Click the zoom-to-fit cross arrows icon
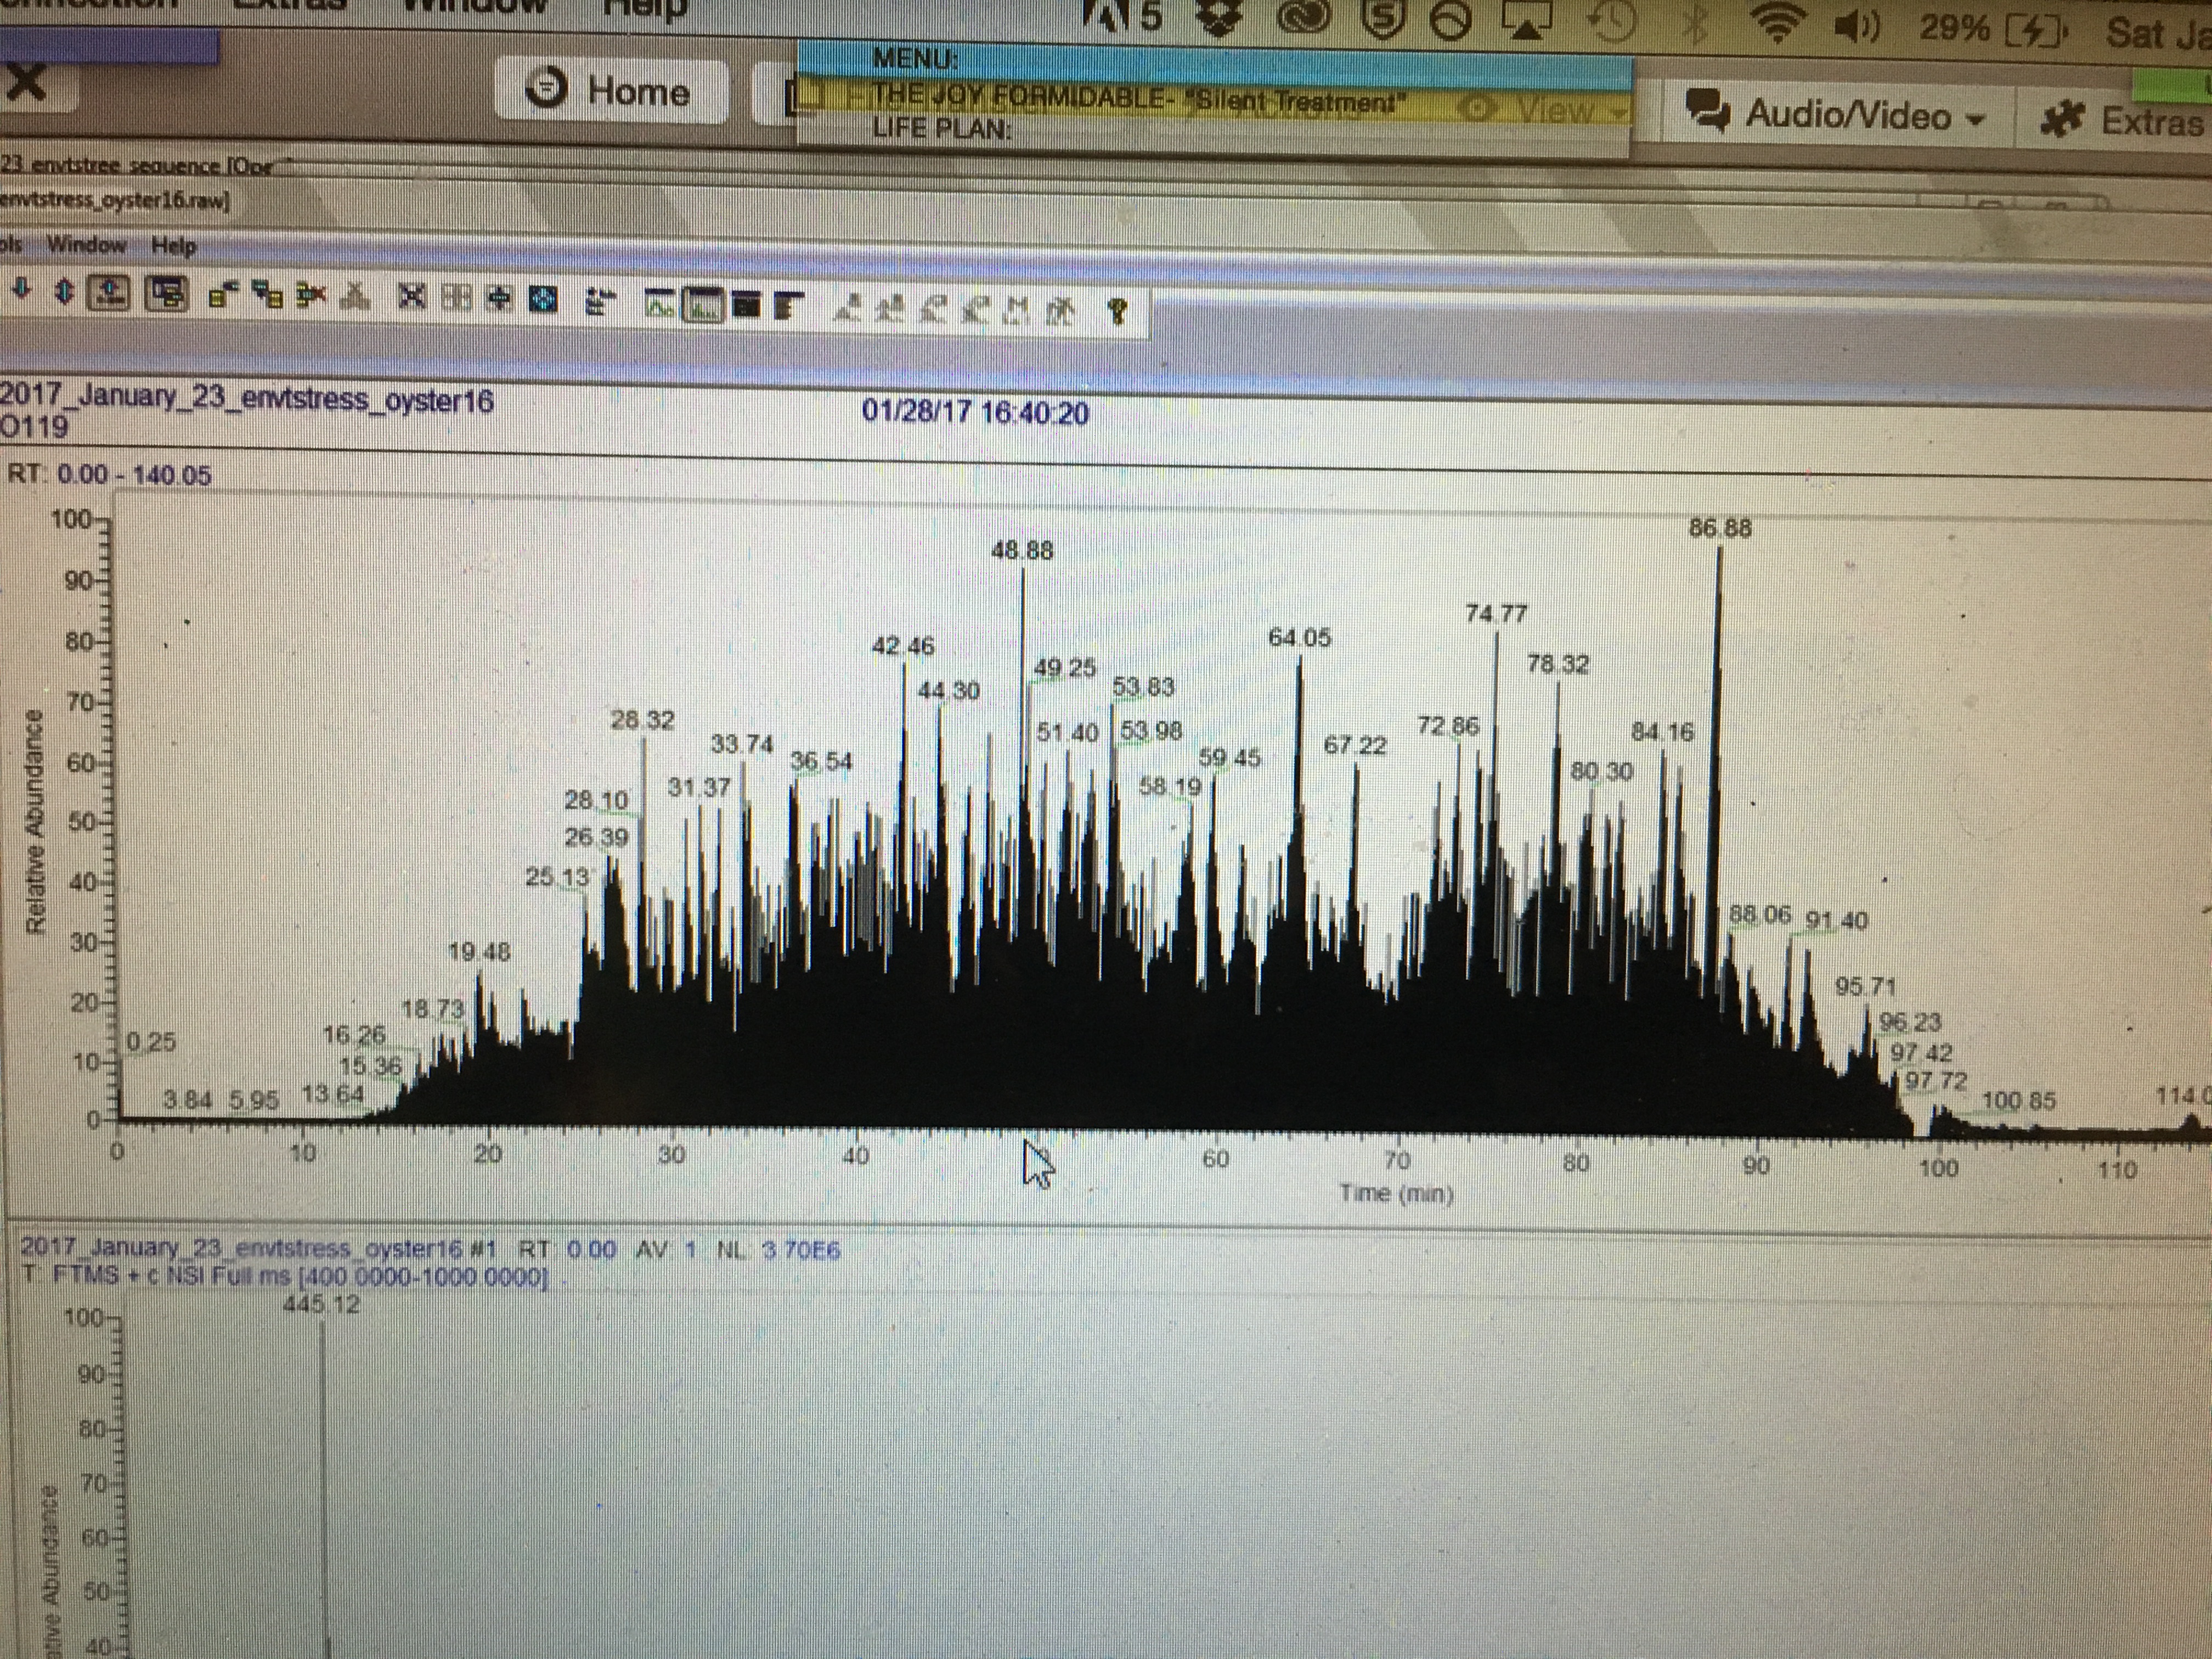Viewport: 2212px width, 1659px height. (412, 296)
